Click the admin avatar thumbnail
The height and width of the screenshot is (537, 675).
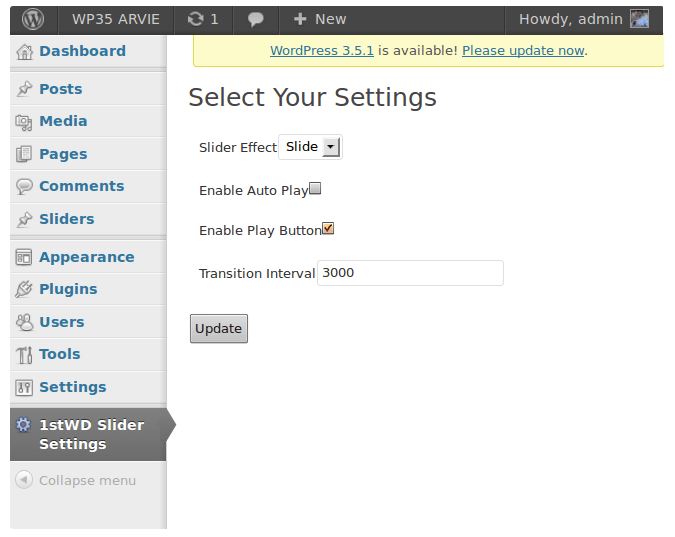[639, 19]
